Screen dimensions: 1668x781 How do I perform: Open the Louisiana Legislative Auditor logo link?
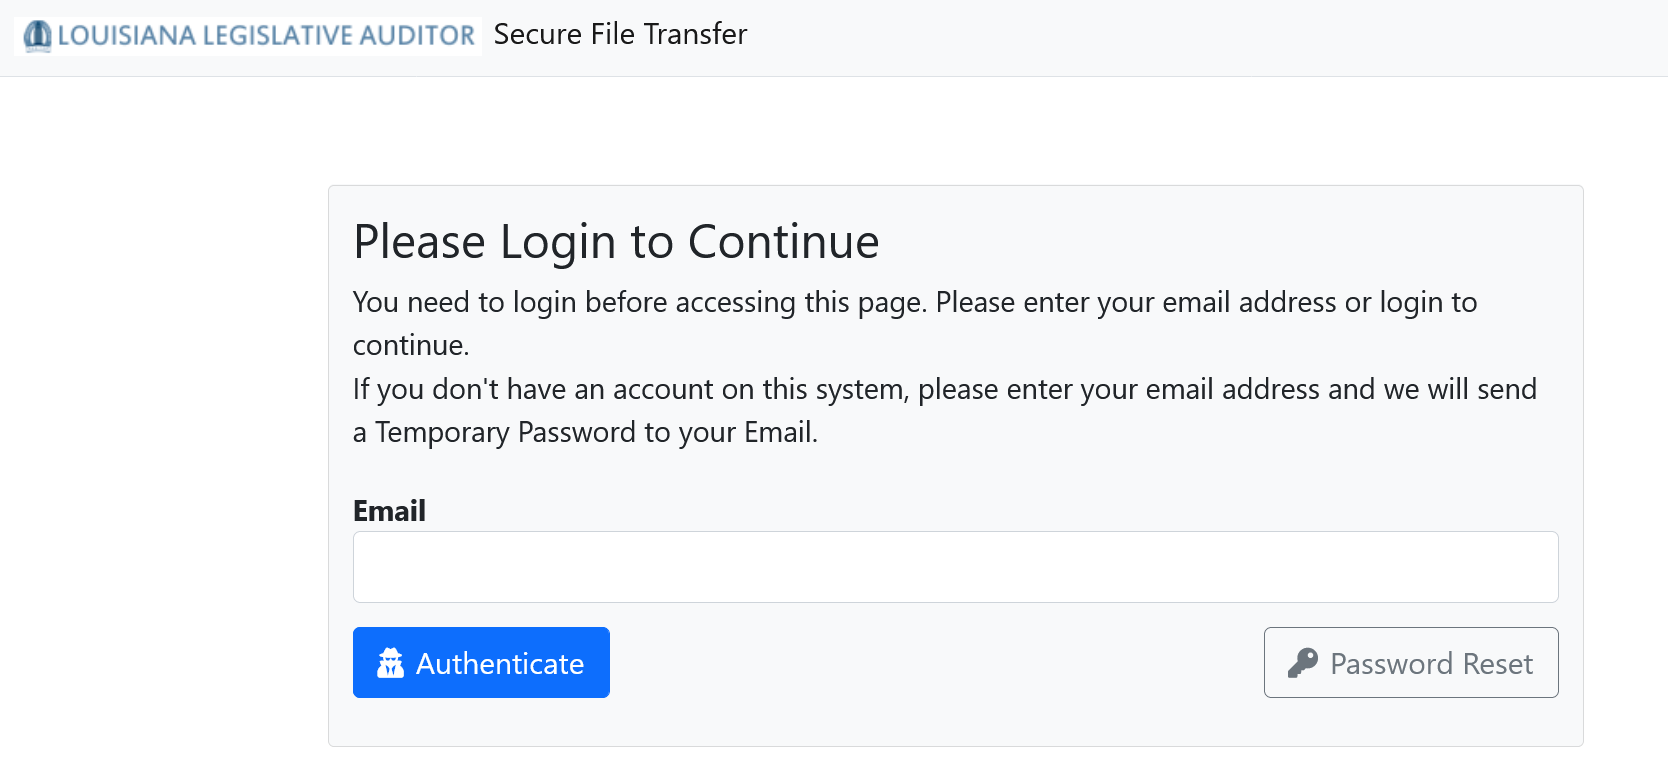coord(249,36)
